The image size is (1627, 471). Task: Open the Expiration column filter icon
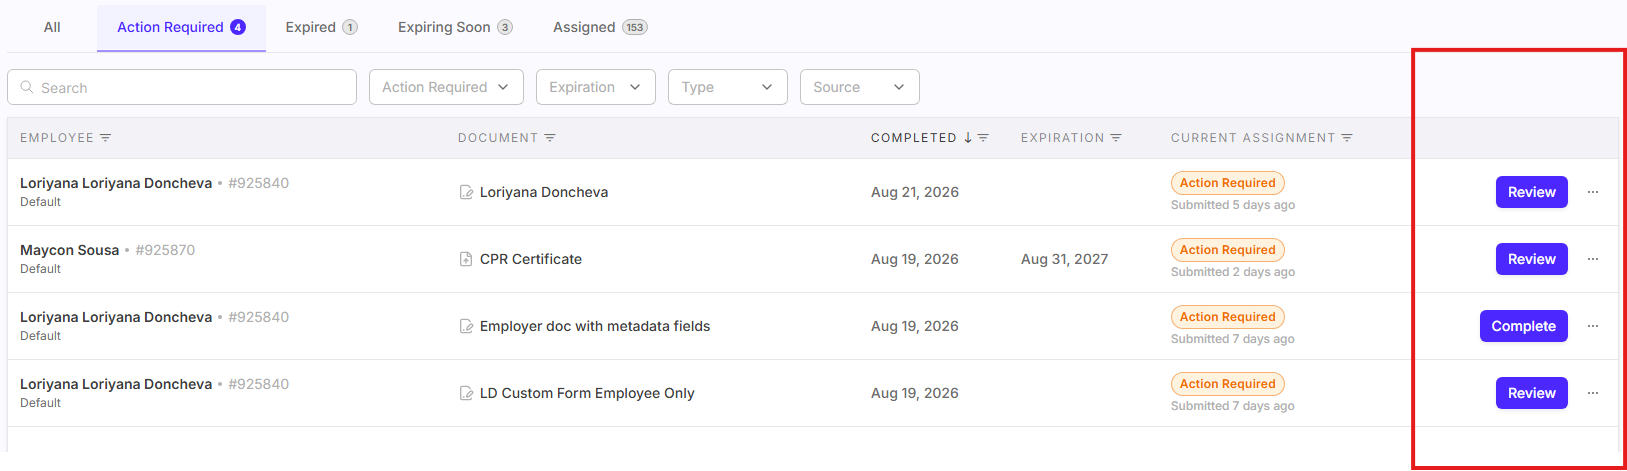click(1116, 138)
